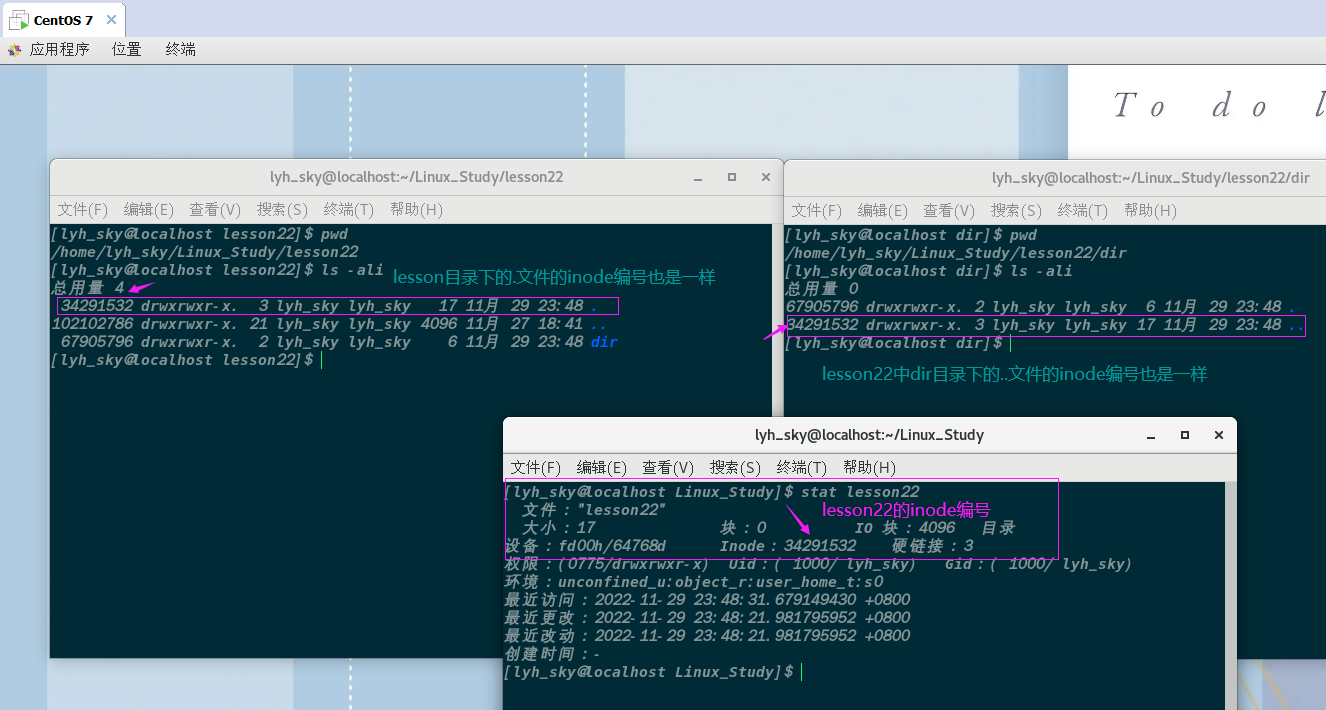This screenshot has width=1326, height=710.
Task: Click the '最近更改' timestamp line
Action: [708, 618]
